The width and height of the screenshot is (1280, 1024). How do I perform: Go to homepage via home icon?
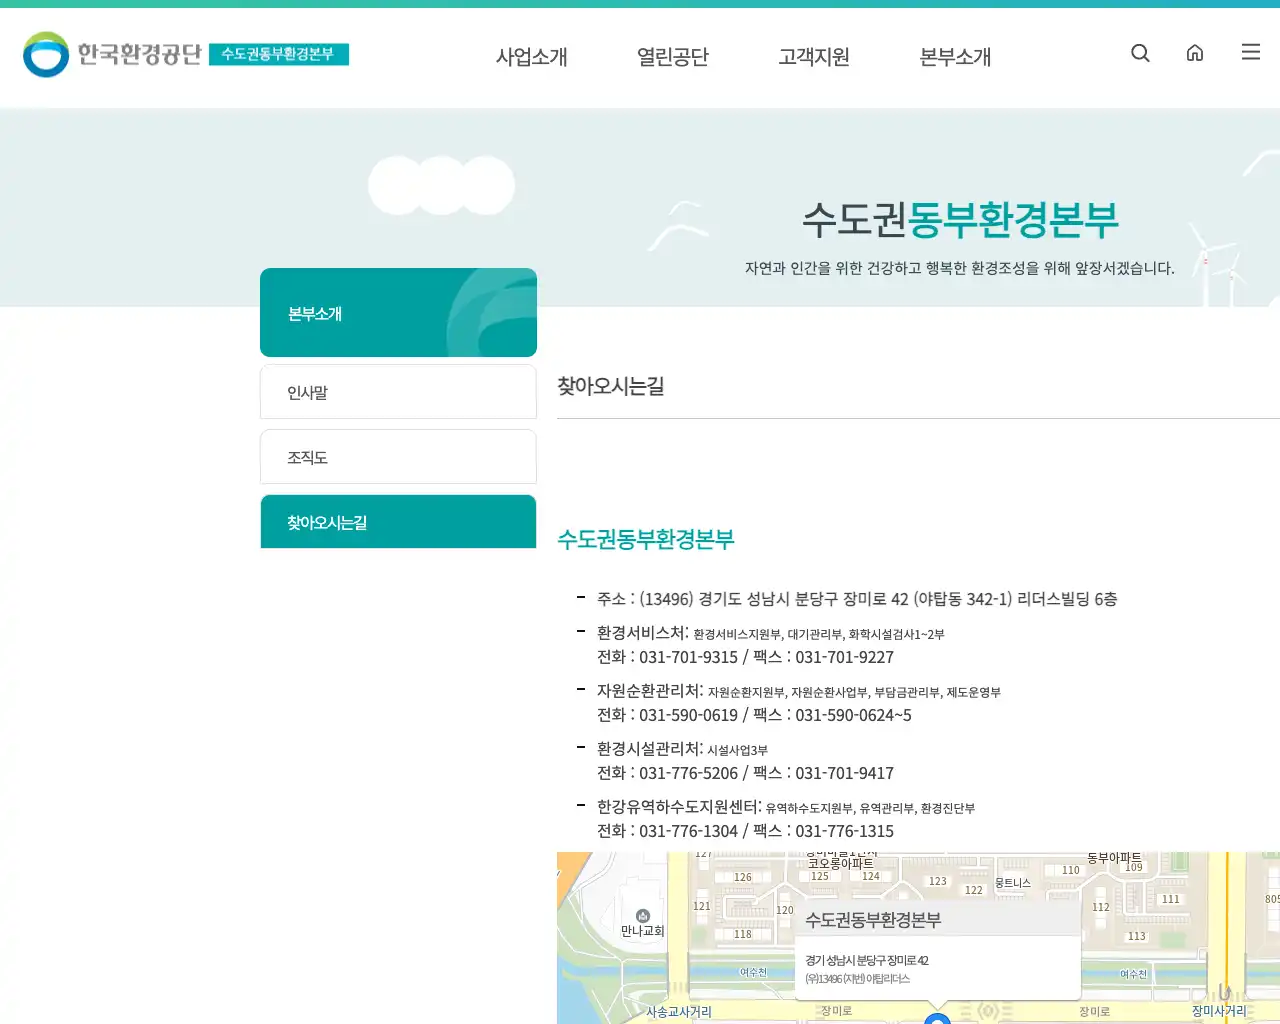1195,53
